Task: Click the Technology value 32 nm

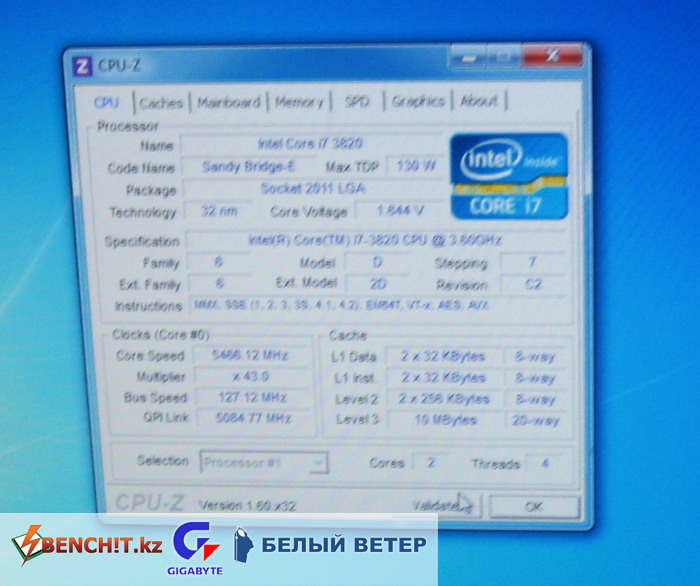Action: (219, 211)
